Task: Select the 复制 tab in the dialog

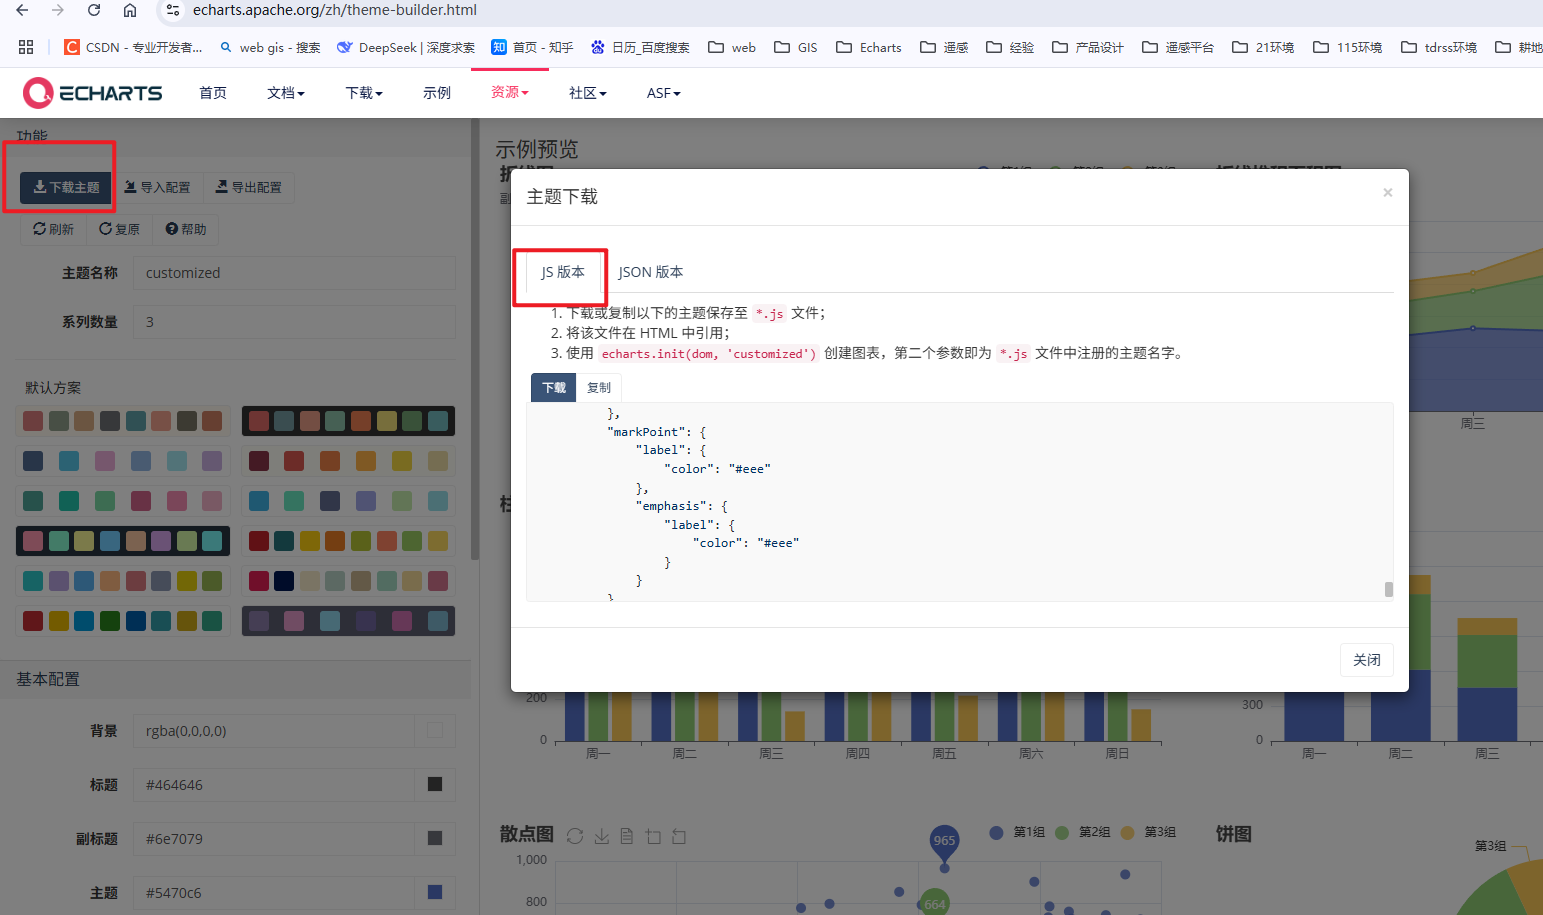Action: click(599, 387)
